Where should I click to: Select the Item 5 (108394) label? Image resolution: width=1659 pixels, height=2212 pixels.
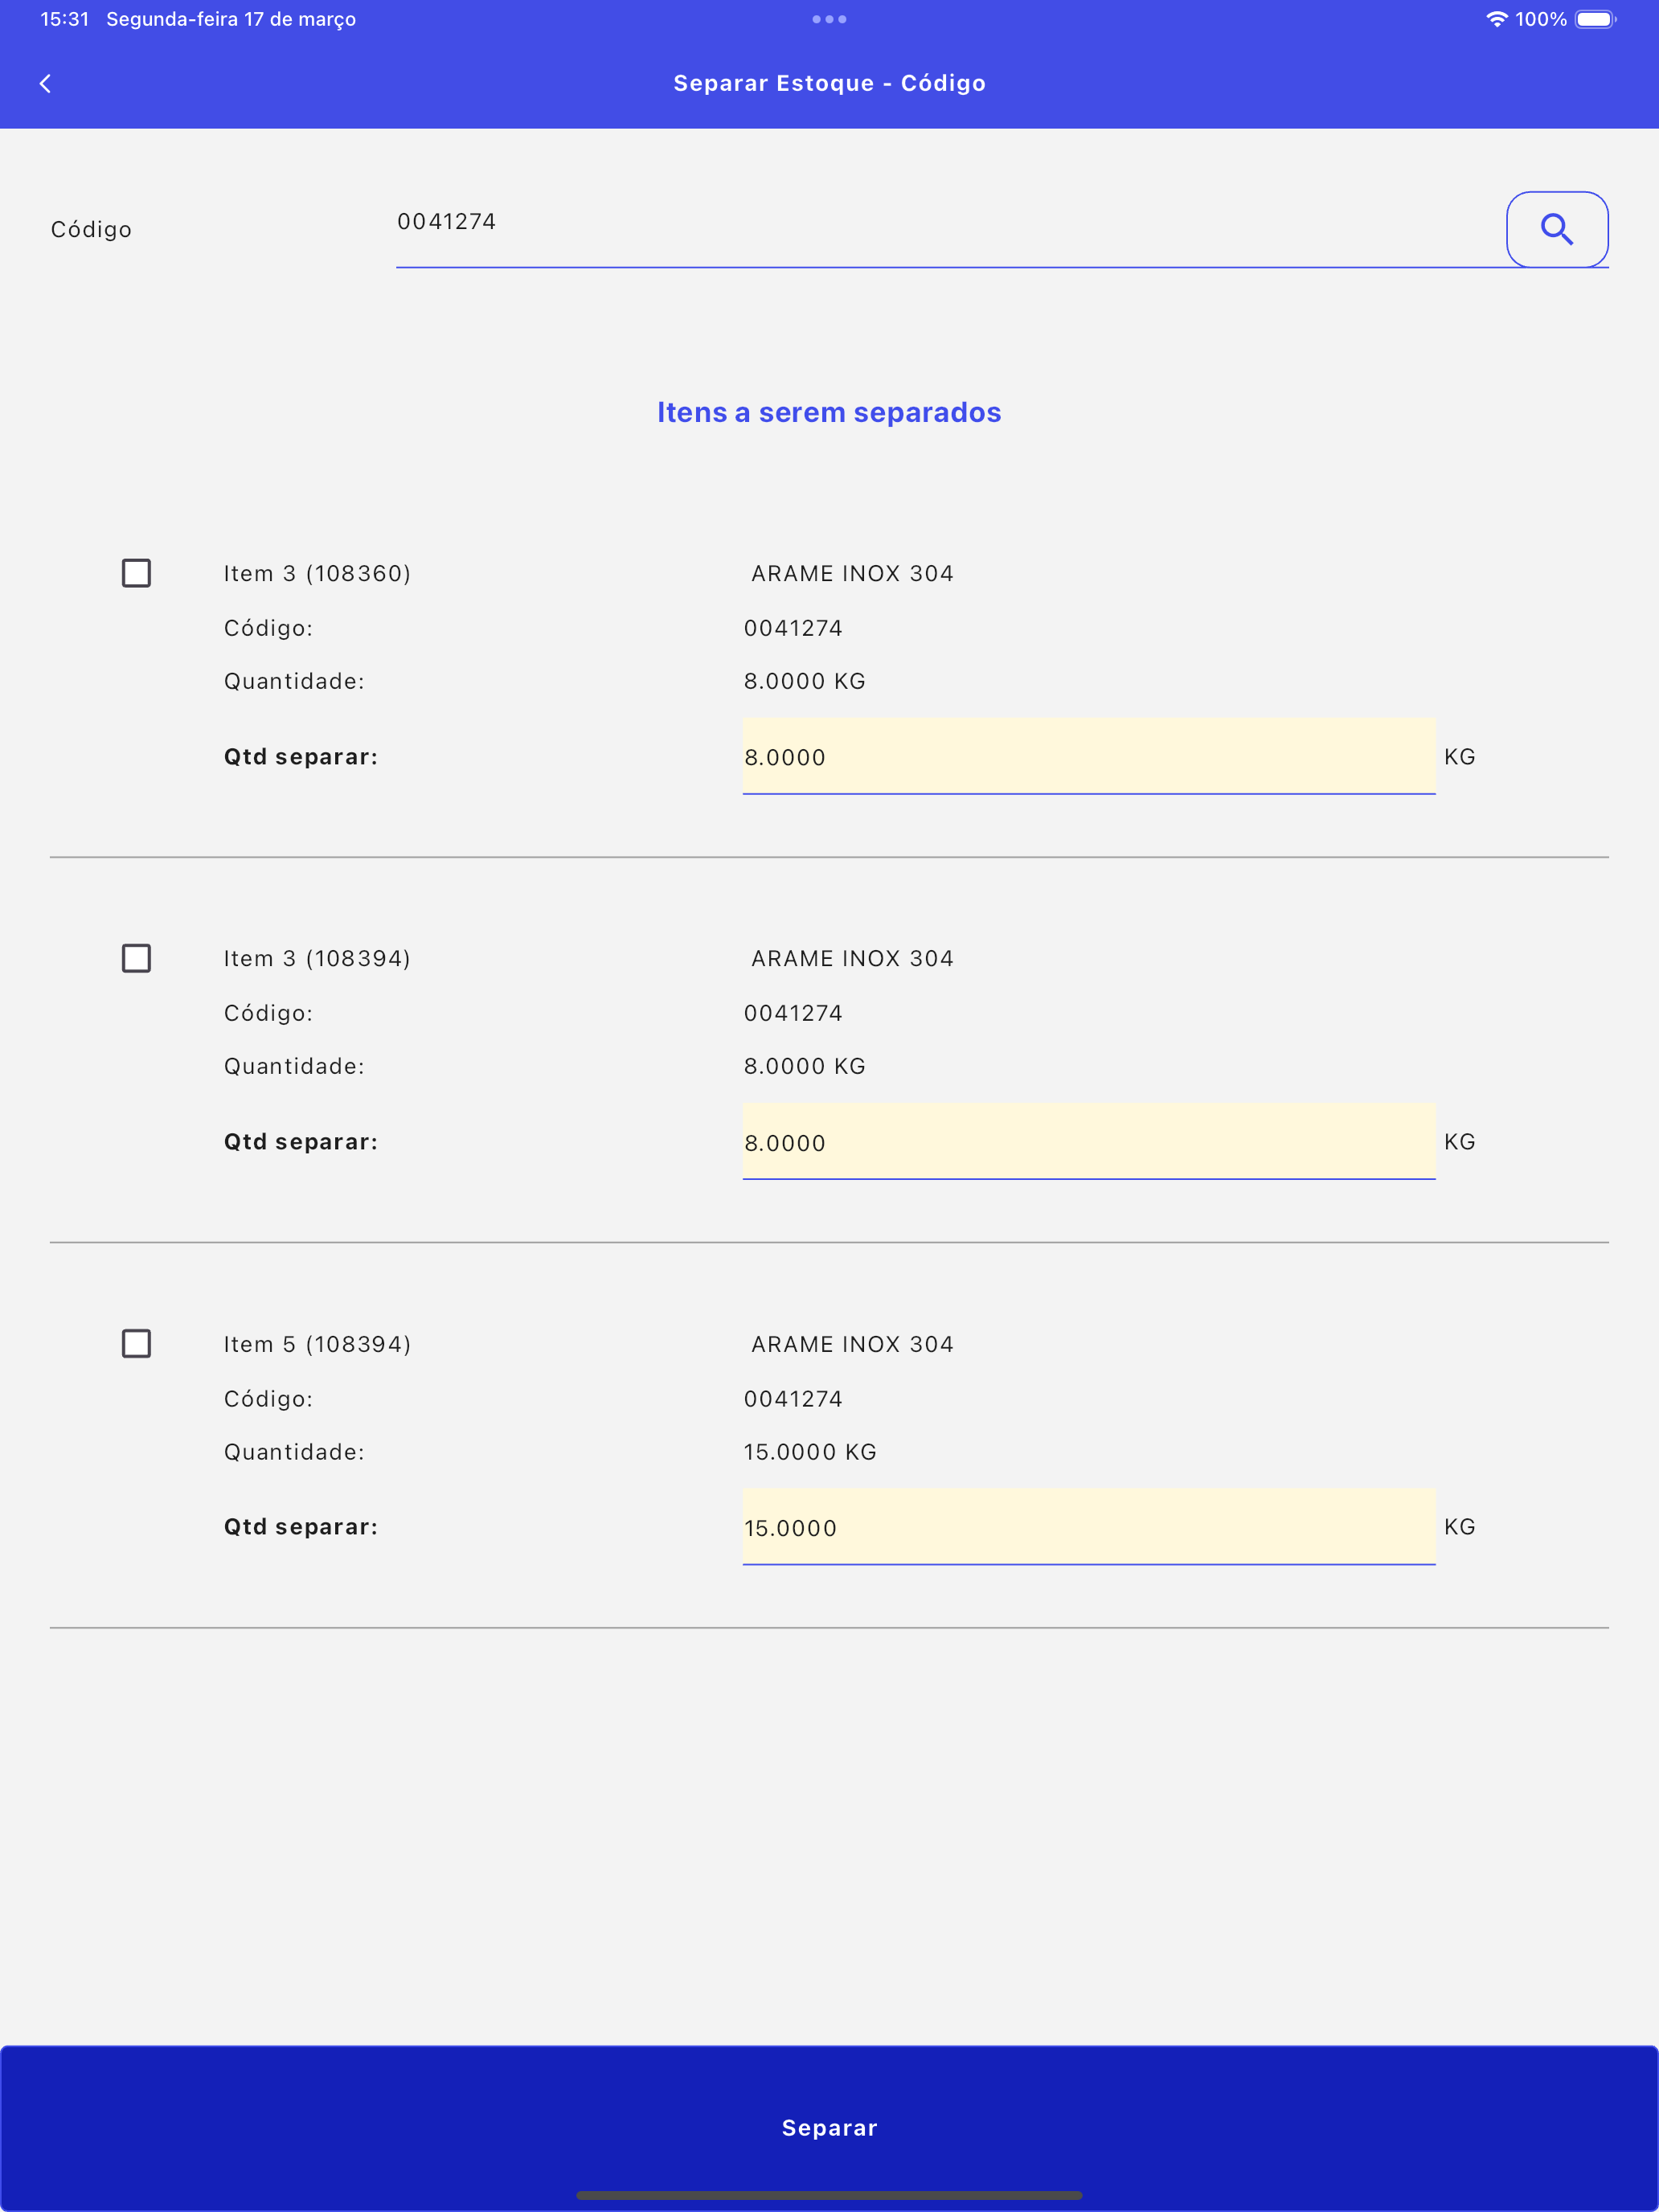click(317, 1344)
